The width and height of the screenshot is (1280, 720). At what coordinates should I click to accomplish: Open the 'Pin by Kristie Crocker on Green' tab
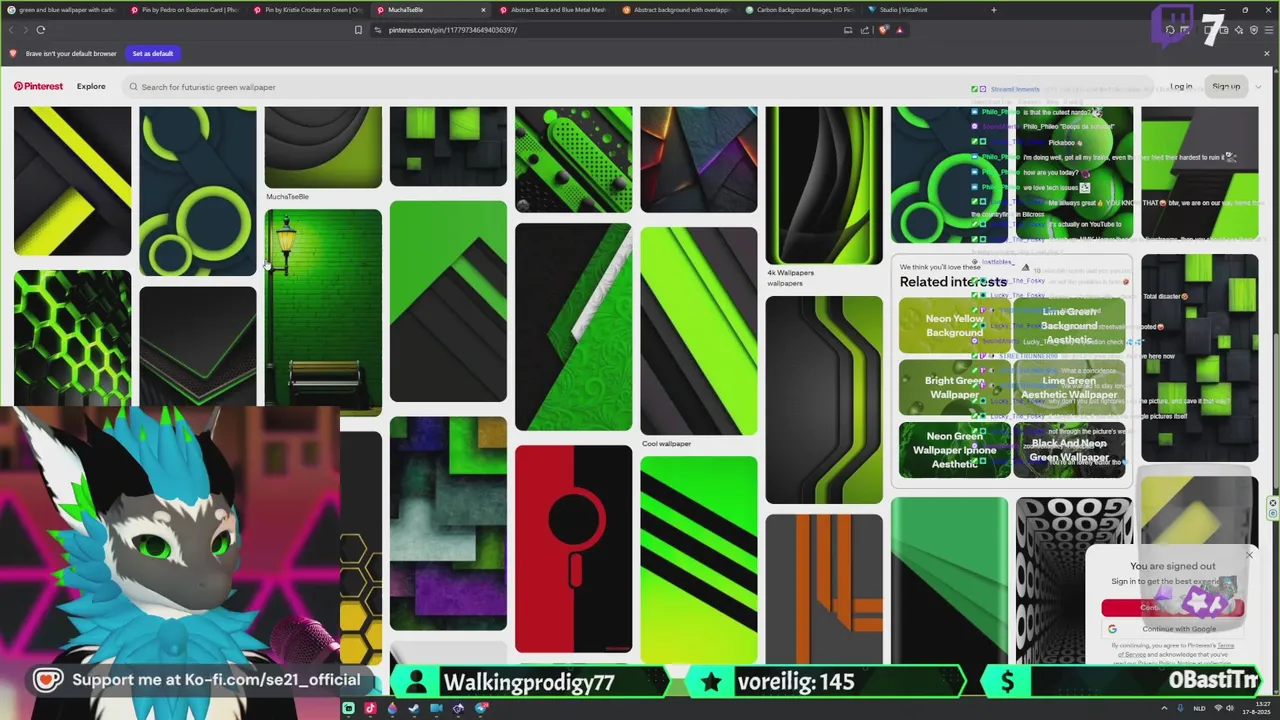(307, 10)
